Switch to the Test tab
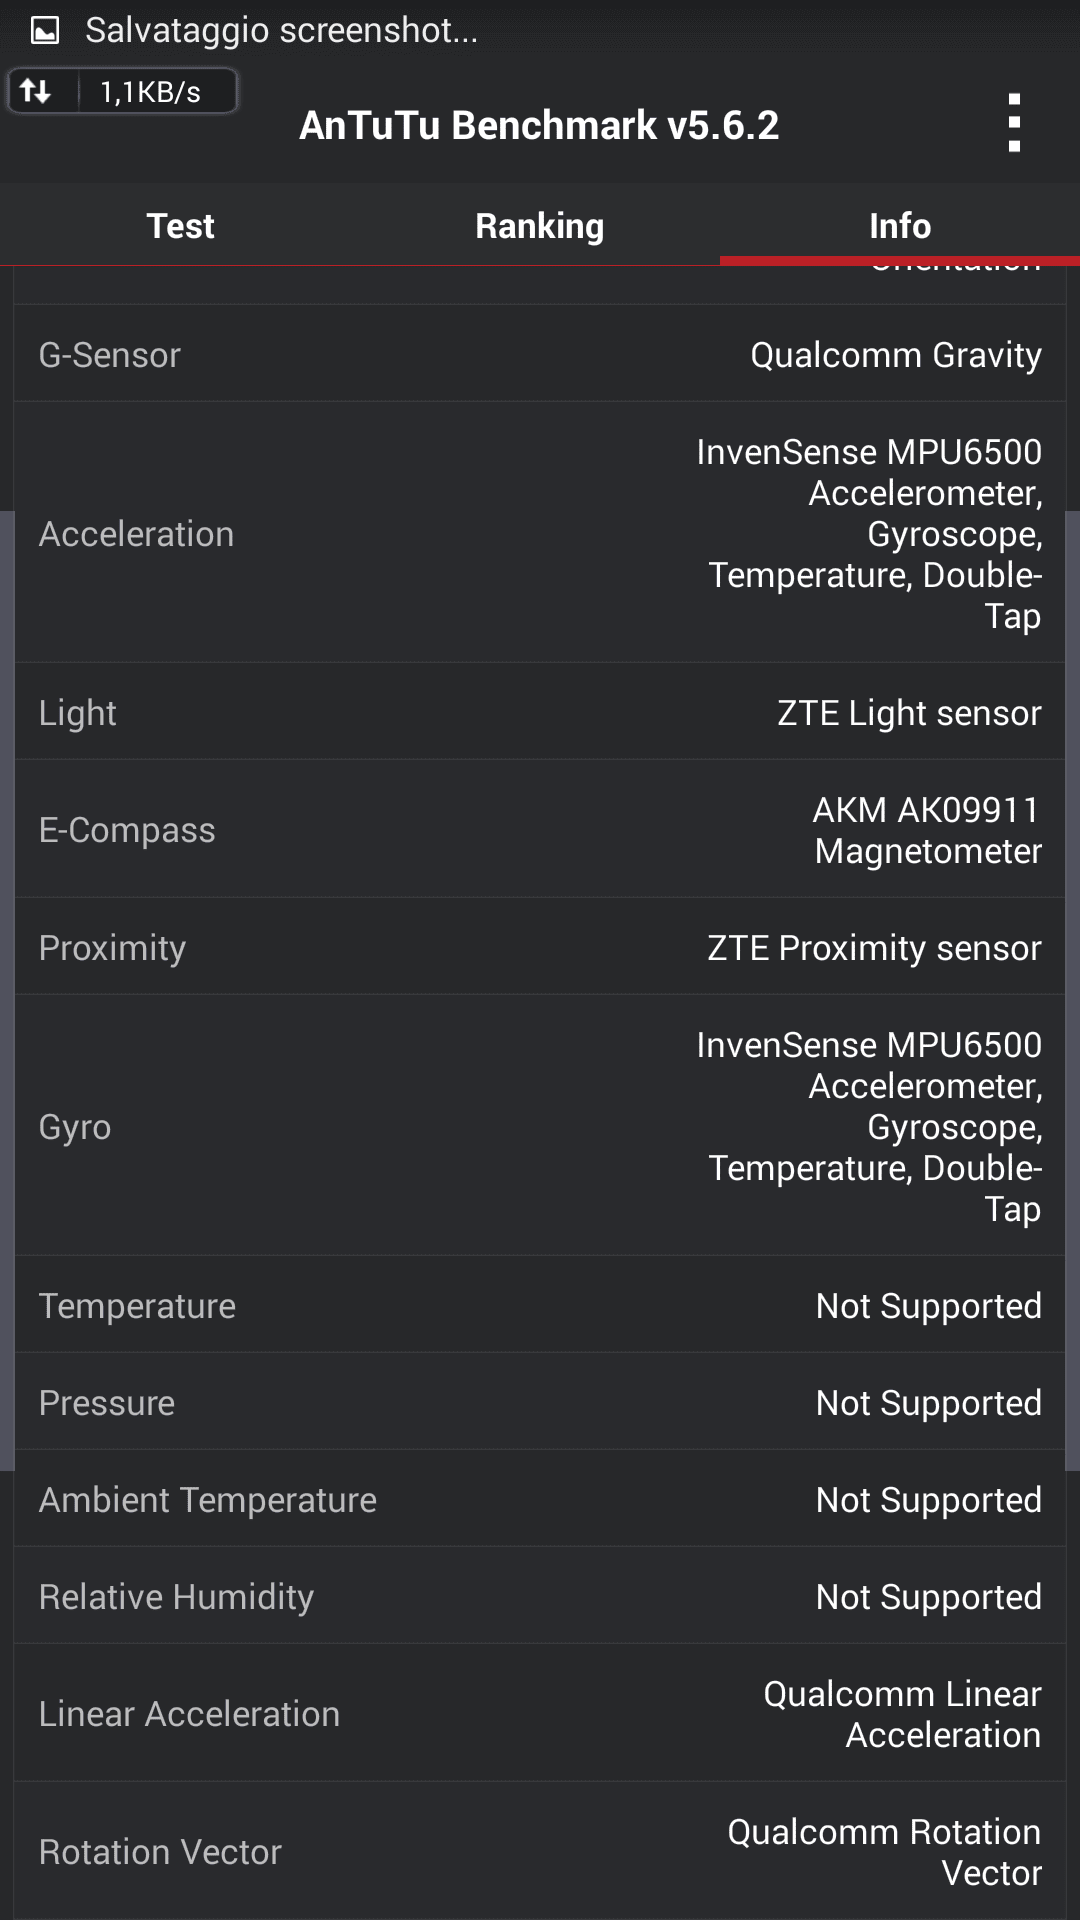The width and height of the screenshot is (1080, 1920). pos(180,226)
